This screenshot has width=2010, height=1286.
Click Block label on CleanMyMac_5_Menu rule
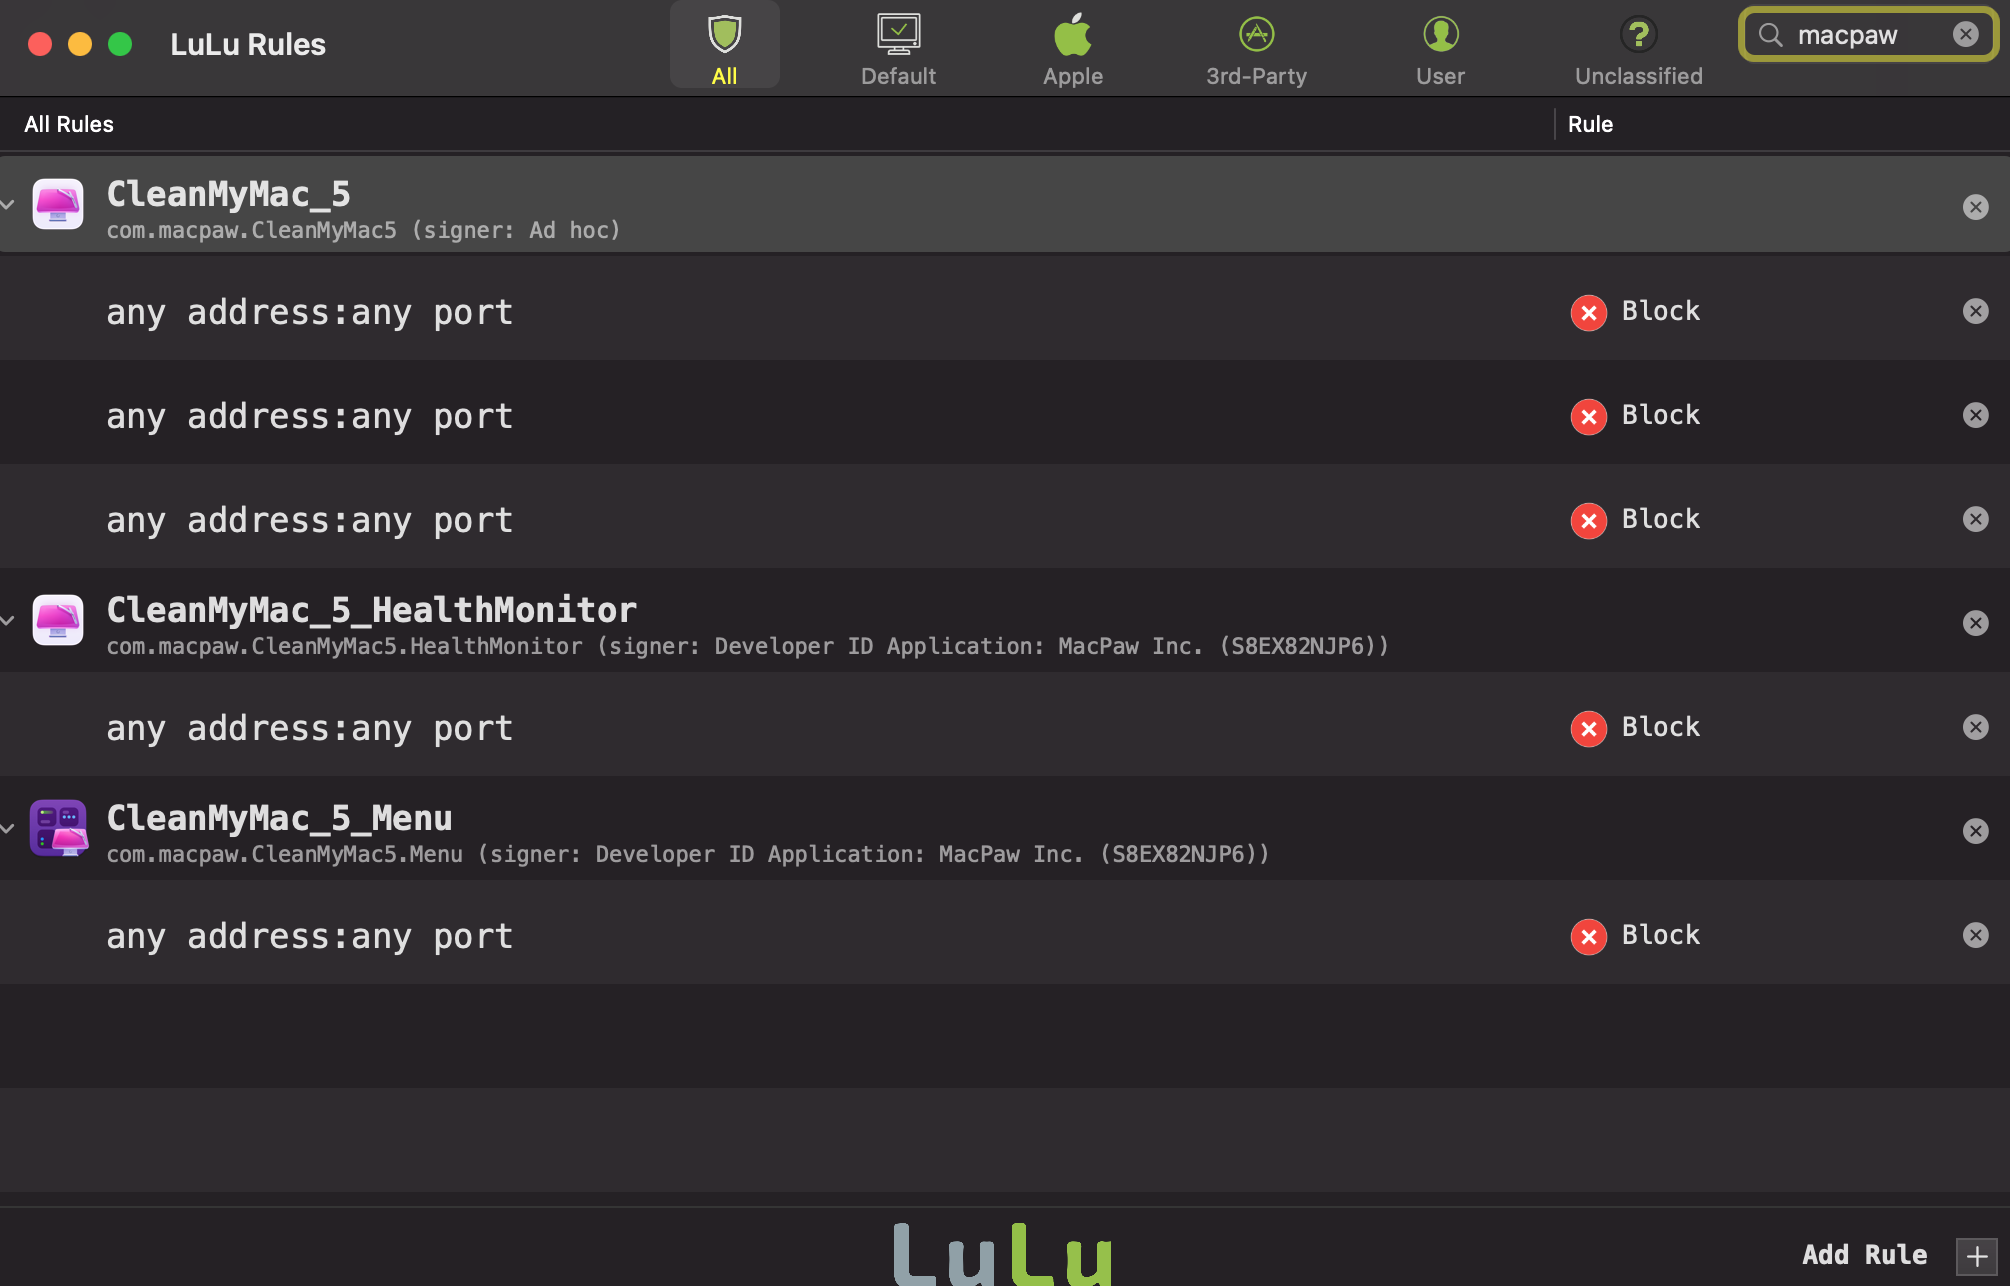1660,935
